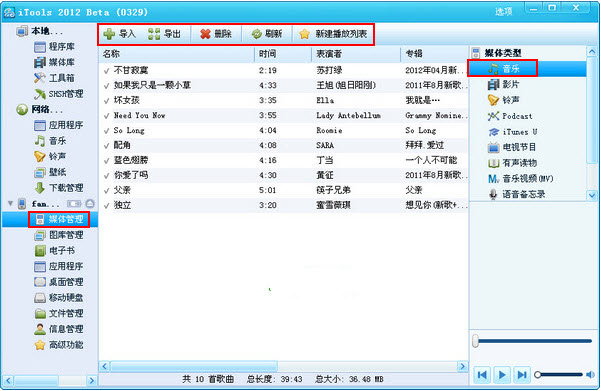Screen dimensions: 601x391
Task: Open 文件管理 file manager
Action: coord(59,313)
